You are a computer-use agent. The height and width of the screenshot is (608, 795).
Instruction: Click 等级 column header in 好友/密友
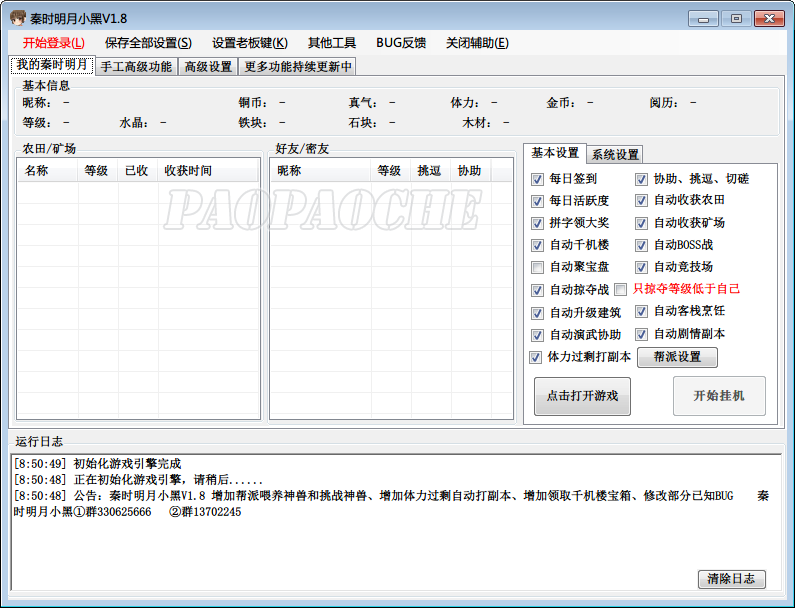click(390, 171)
